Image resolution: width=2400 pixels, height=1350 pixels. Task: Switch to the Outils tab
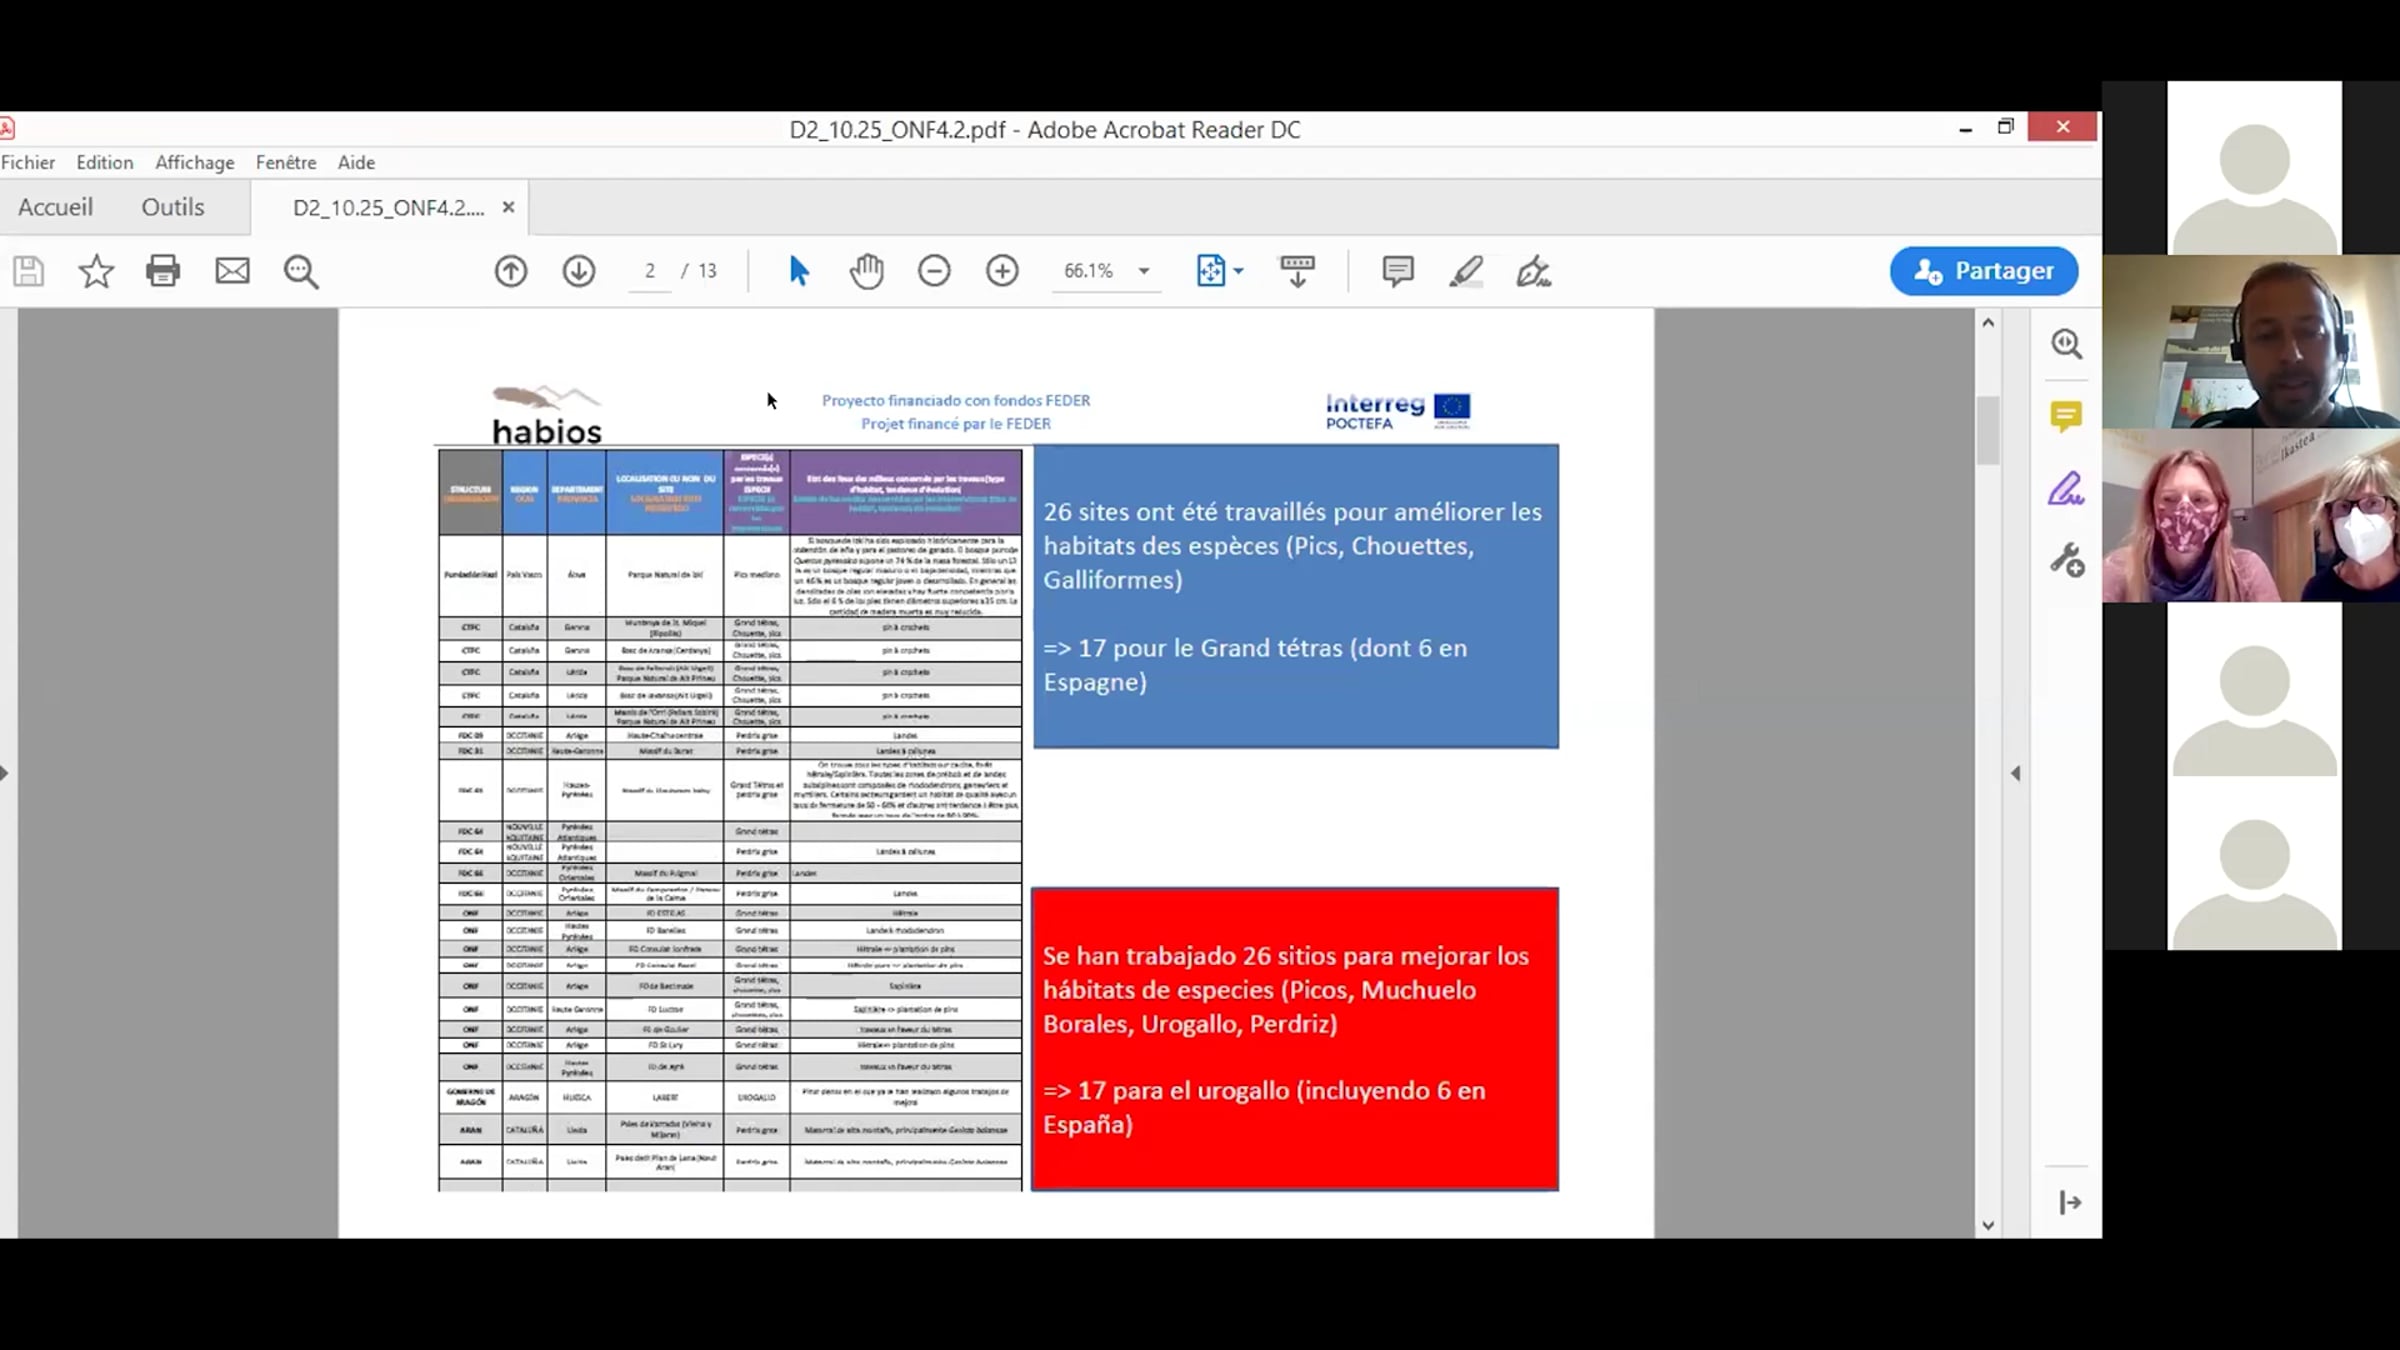click(x=172, y=207)
